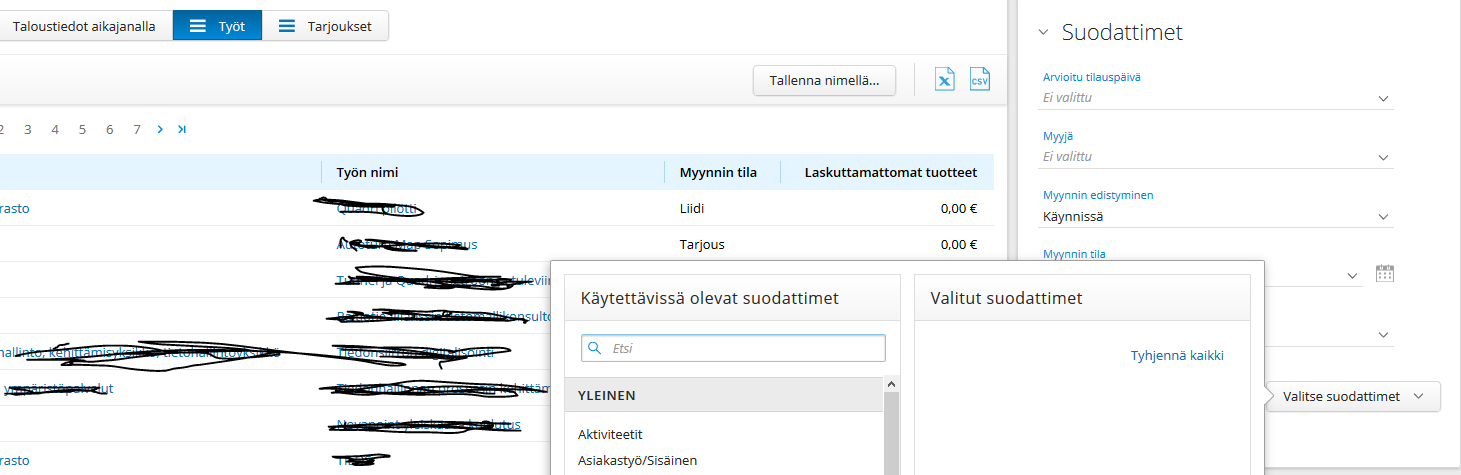
Task: Switch to Tarjoukset tab
Action: [325, 26]
